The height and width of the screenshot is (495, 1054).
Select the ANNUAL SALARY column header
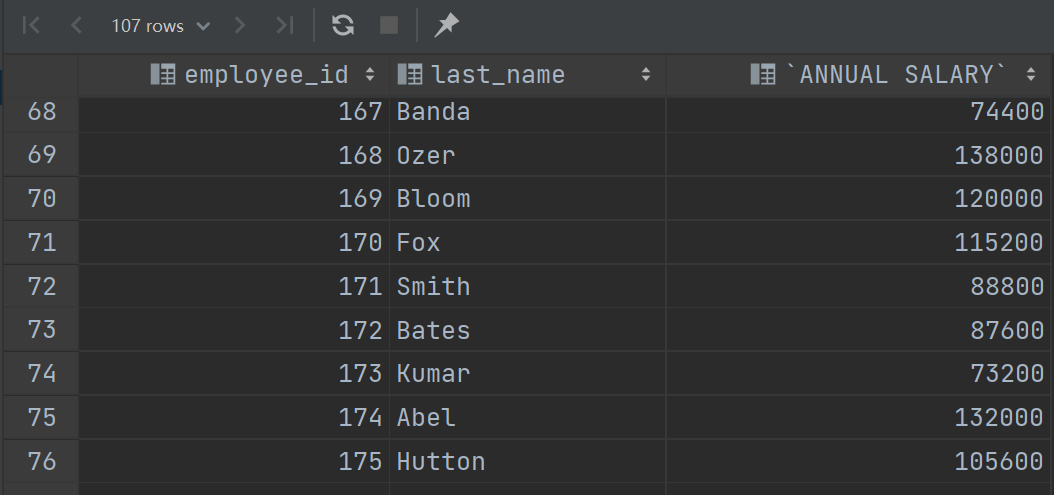pyautogui.click(x=858, y=74)
